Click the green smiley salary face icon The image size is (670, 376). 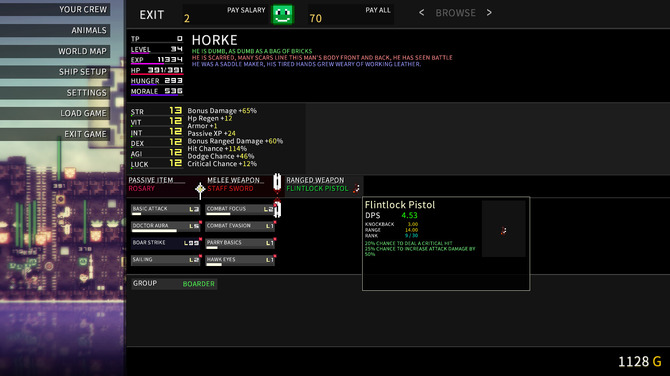[282, 15]
